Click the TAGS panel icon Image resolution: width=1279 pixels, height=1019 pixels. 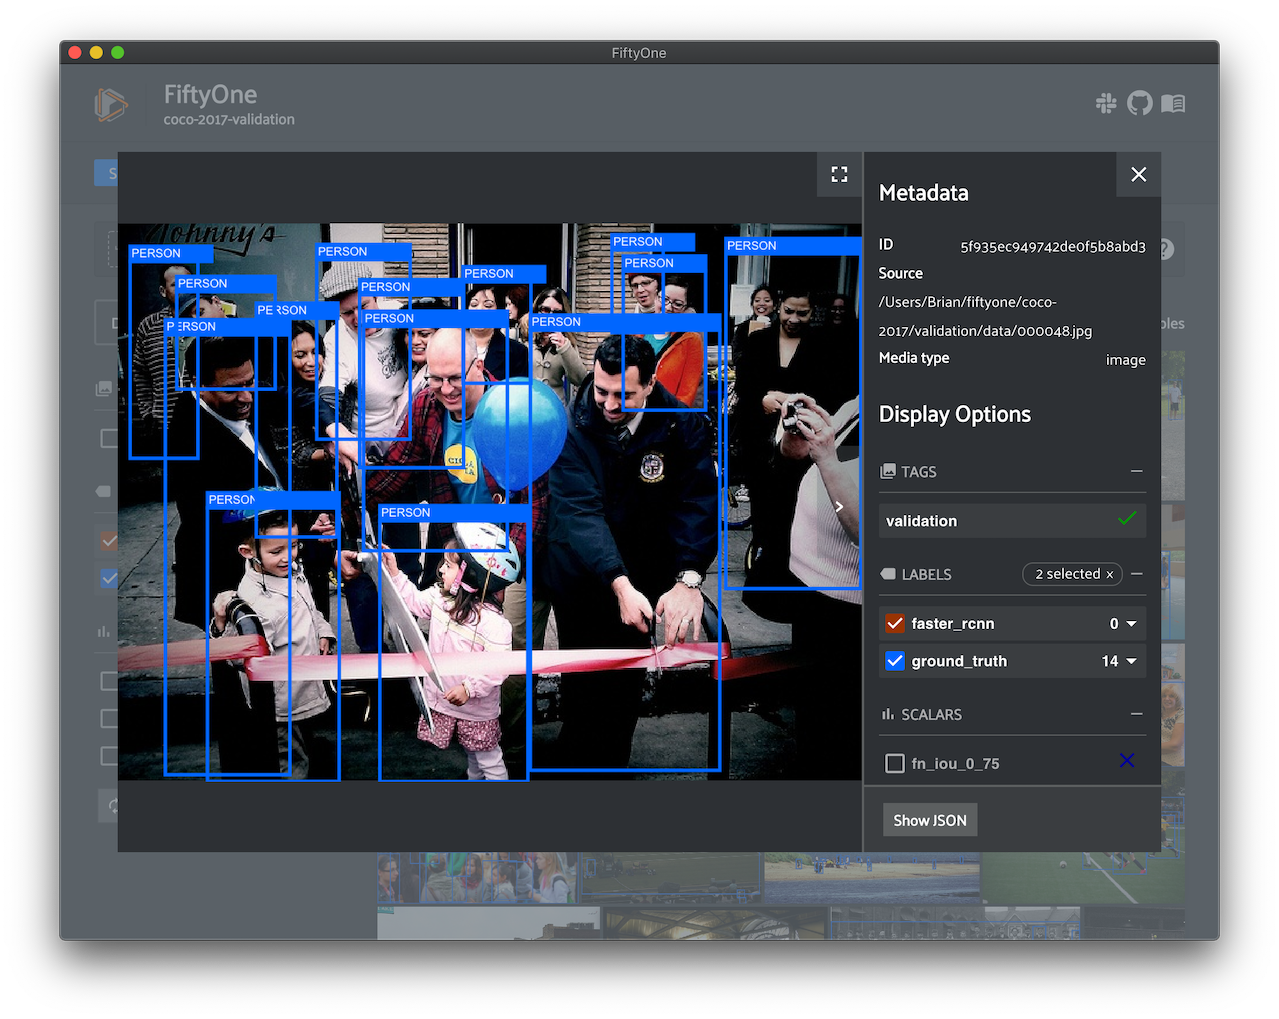pos(887,470)
